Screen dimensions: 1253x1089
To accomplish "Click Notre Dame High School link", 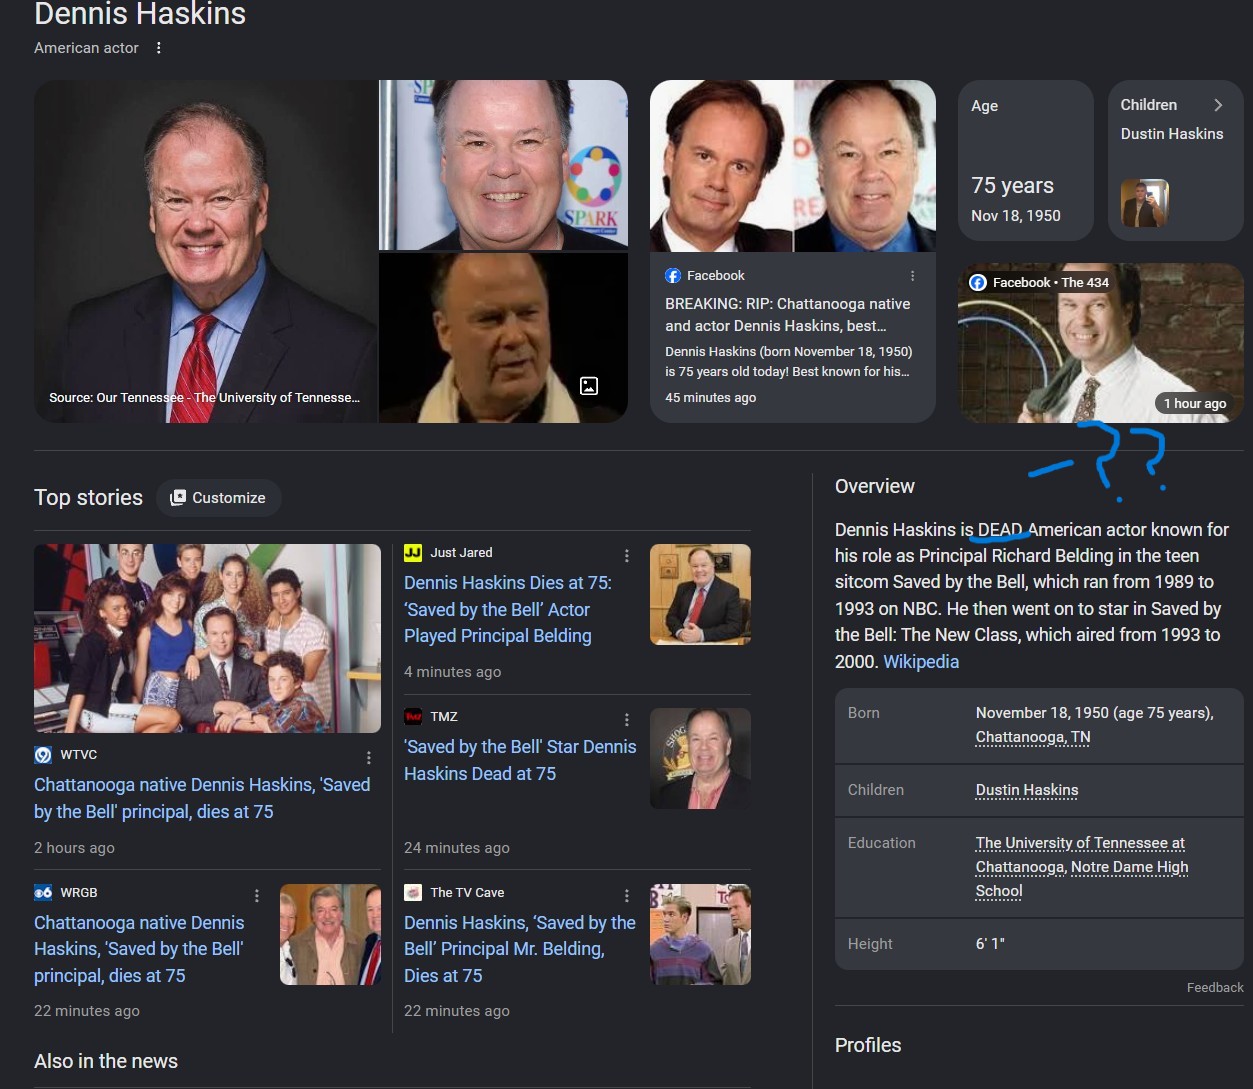I will point(1082,879).
